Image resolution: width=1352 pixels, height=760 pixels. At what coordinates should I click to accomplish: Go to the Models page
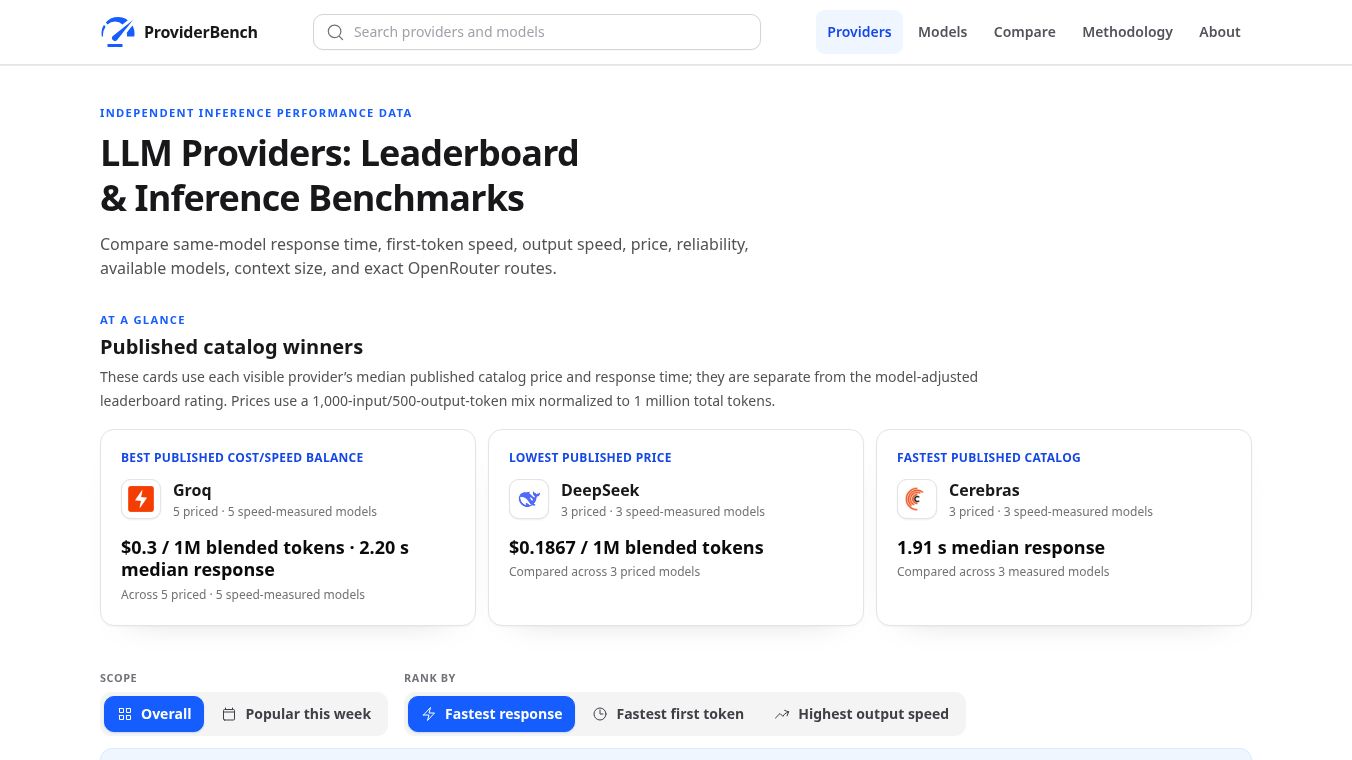(942, 32)
